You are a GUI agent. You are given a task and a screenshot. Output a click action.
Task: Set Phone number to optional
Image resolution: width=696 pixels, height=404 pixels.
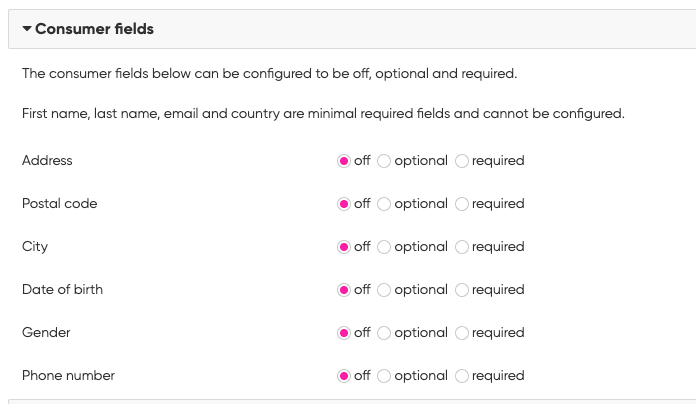pyautogui.click(x=384, y=376)
